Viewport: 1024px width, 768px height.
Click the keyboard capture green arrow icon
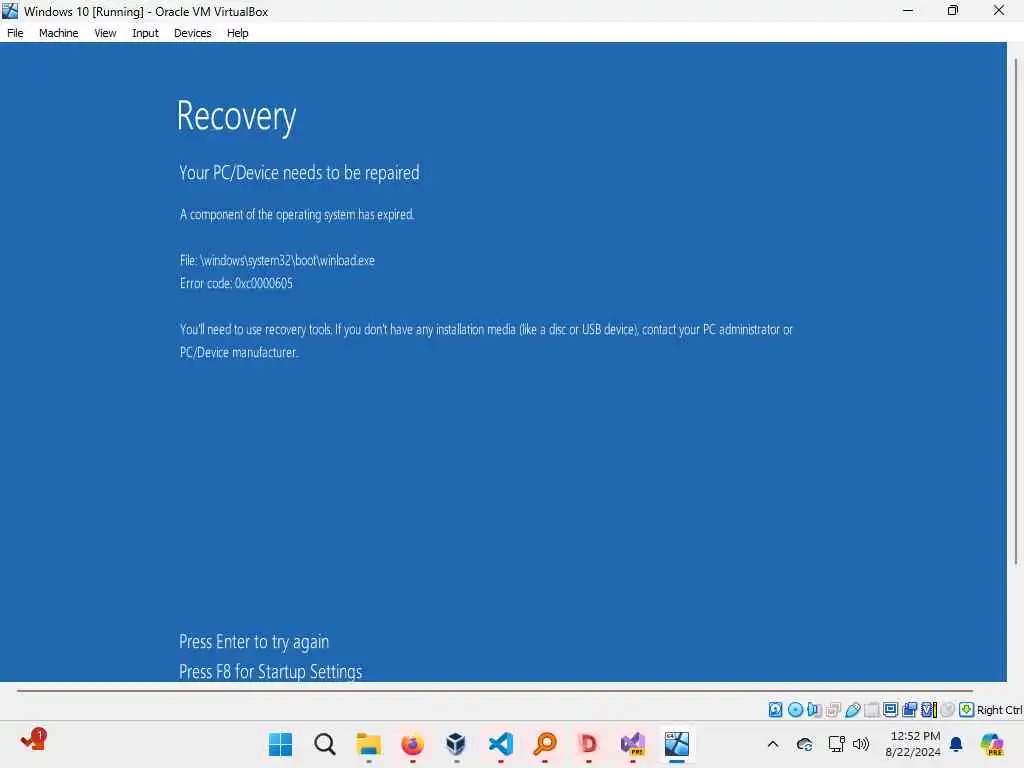pos(967,709)
